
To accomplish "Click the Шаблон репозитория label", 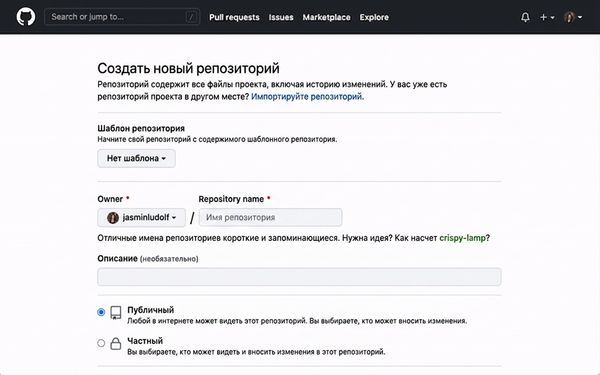I will pos(141,128).
